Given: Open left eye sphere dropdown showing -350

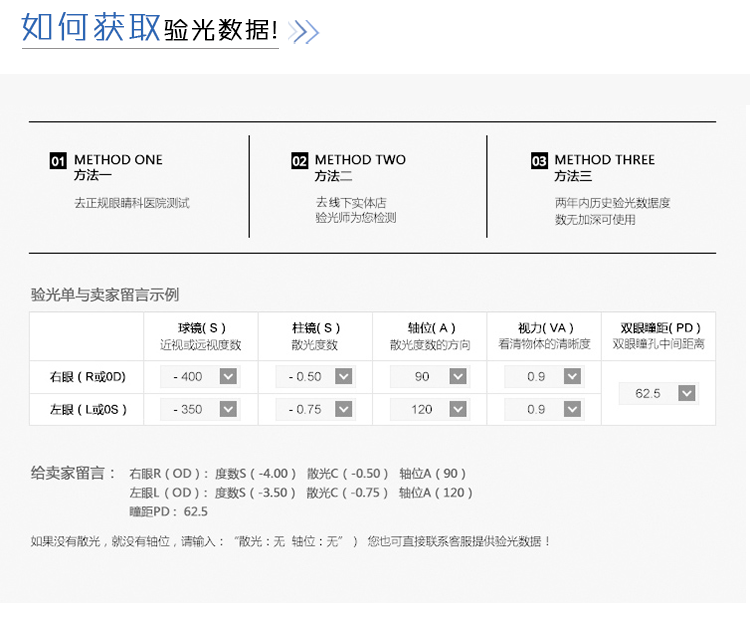Looking at the screenshot, I should coord(200,410).
